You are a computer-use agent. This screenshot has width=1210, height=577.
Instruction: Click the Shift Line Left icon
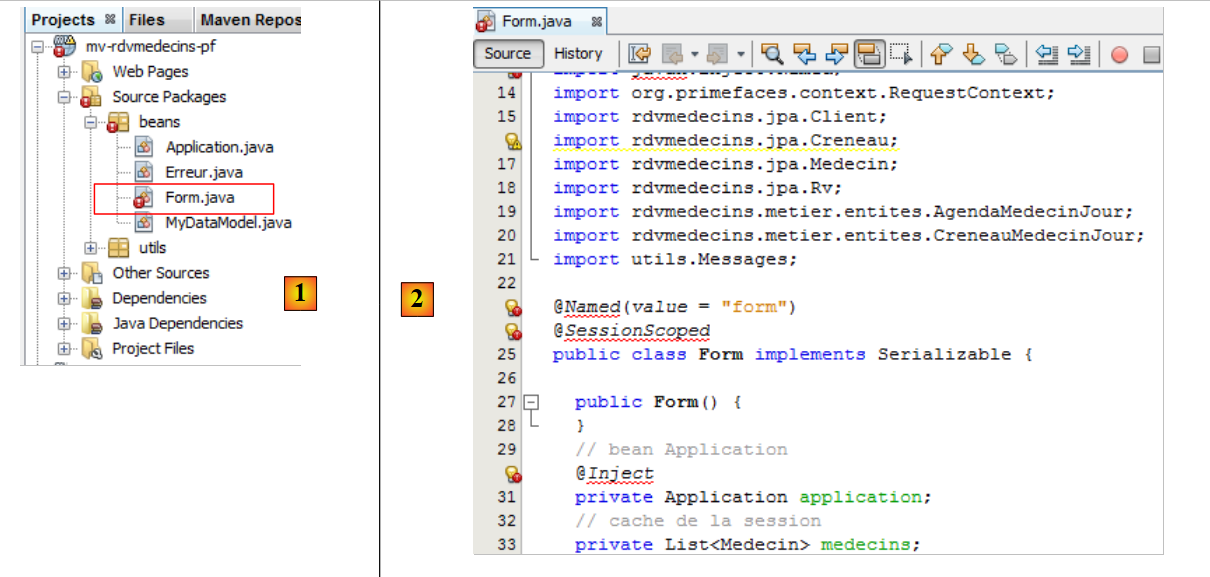[1046, 54]
